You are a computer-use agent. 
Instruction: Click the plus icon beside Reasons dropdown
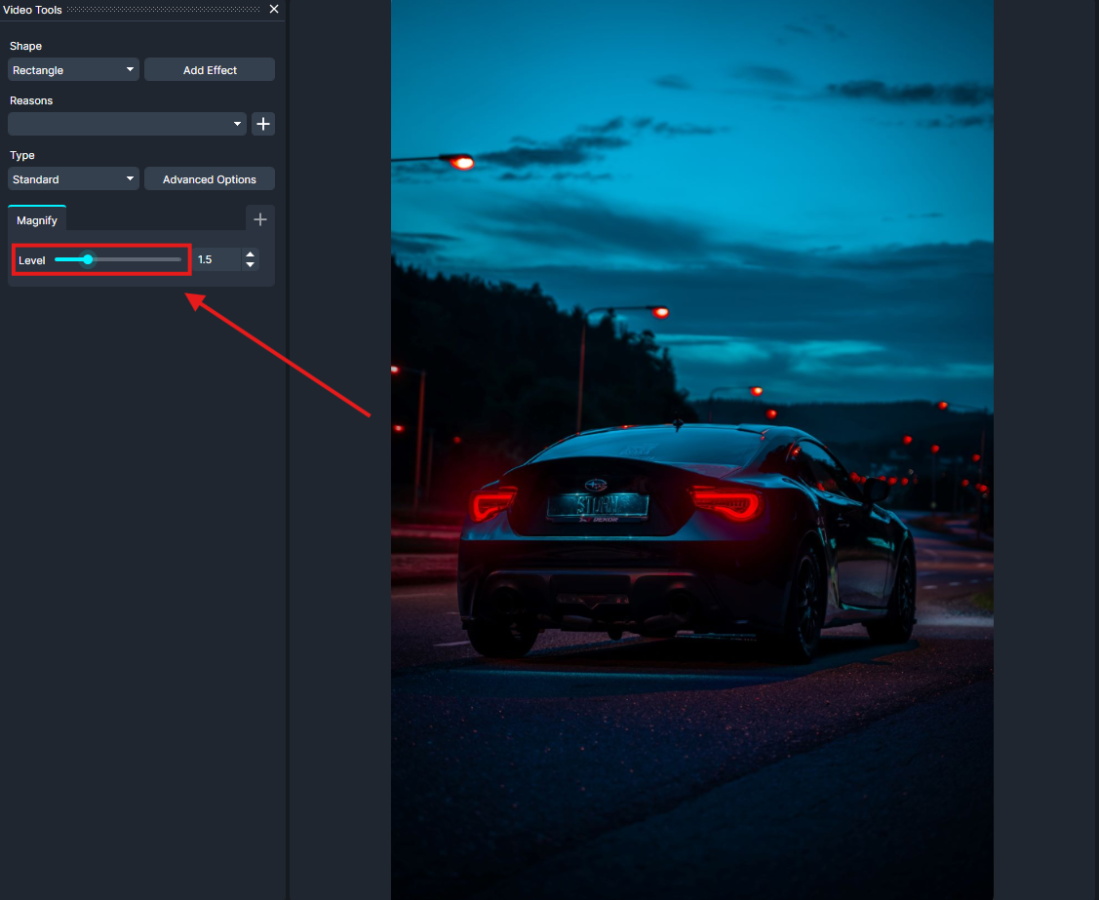coord(263,124)
